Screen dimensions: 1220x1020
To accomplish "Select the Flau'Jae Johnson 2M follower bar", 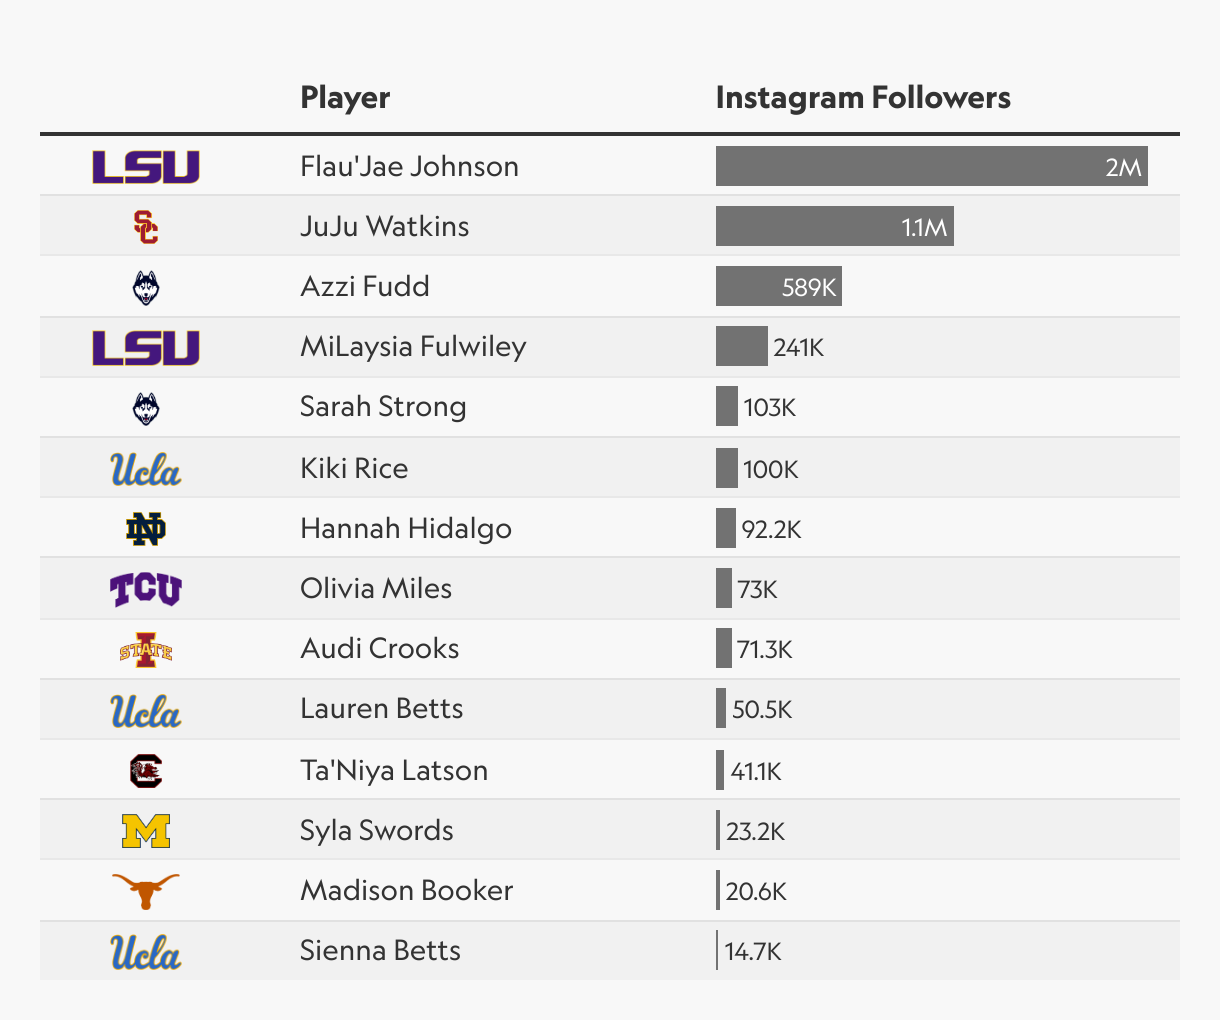I will click(931, 166).
